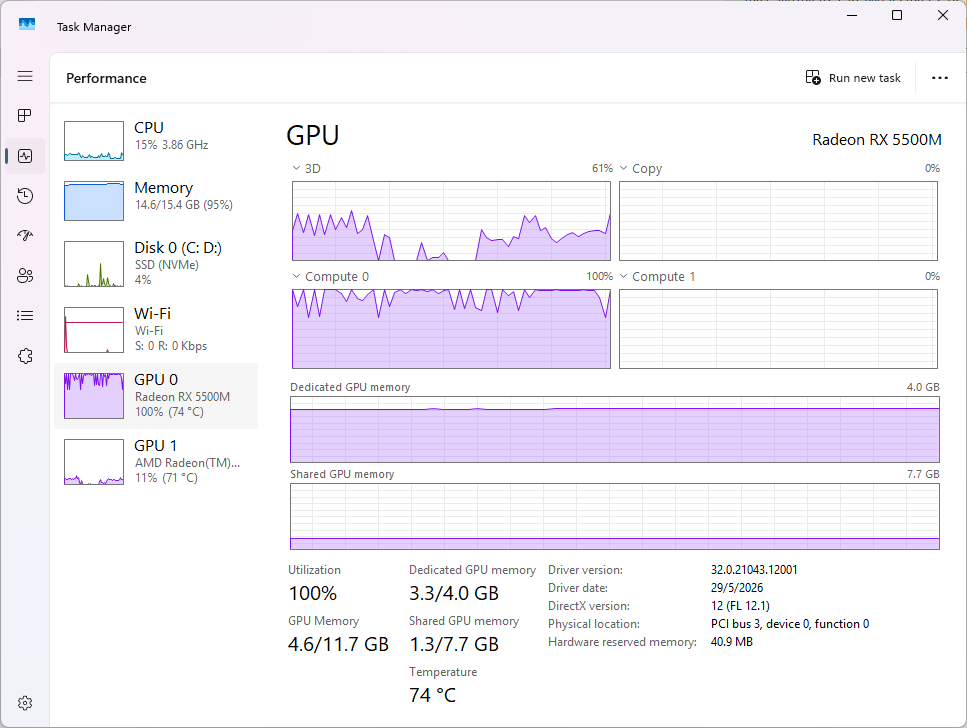Click the large GPU heading
Viewport: 967px width, 728px height.
(x=313, y=135)
